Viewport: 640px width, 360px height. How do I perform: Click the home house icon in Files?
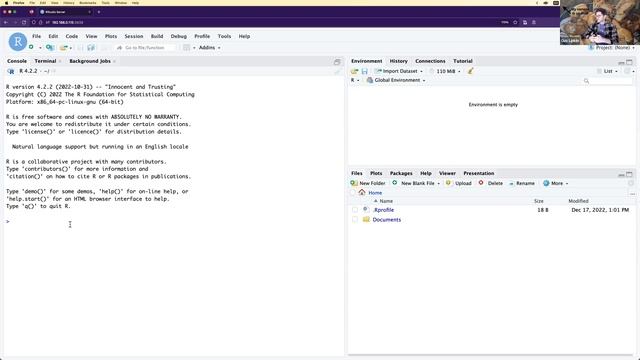click(362, 192)
